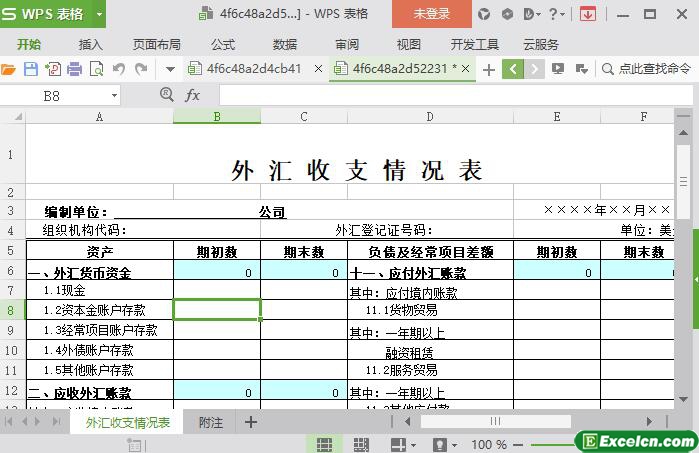Click inside the formula bar input
The image size is (699, 453).
[x=456, y=95]
